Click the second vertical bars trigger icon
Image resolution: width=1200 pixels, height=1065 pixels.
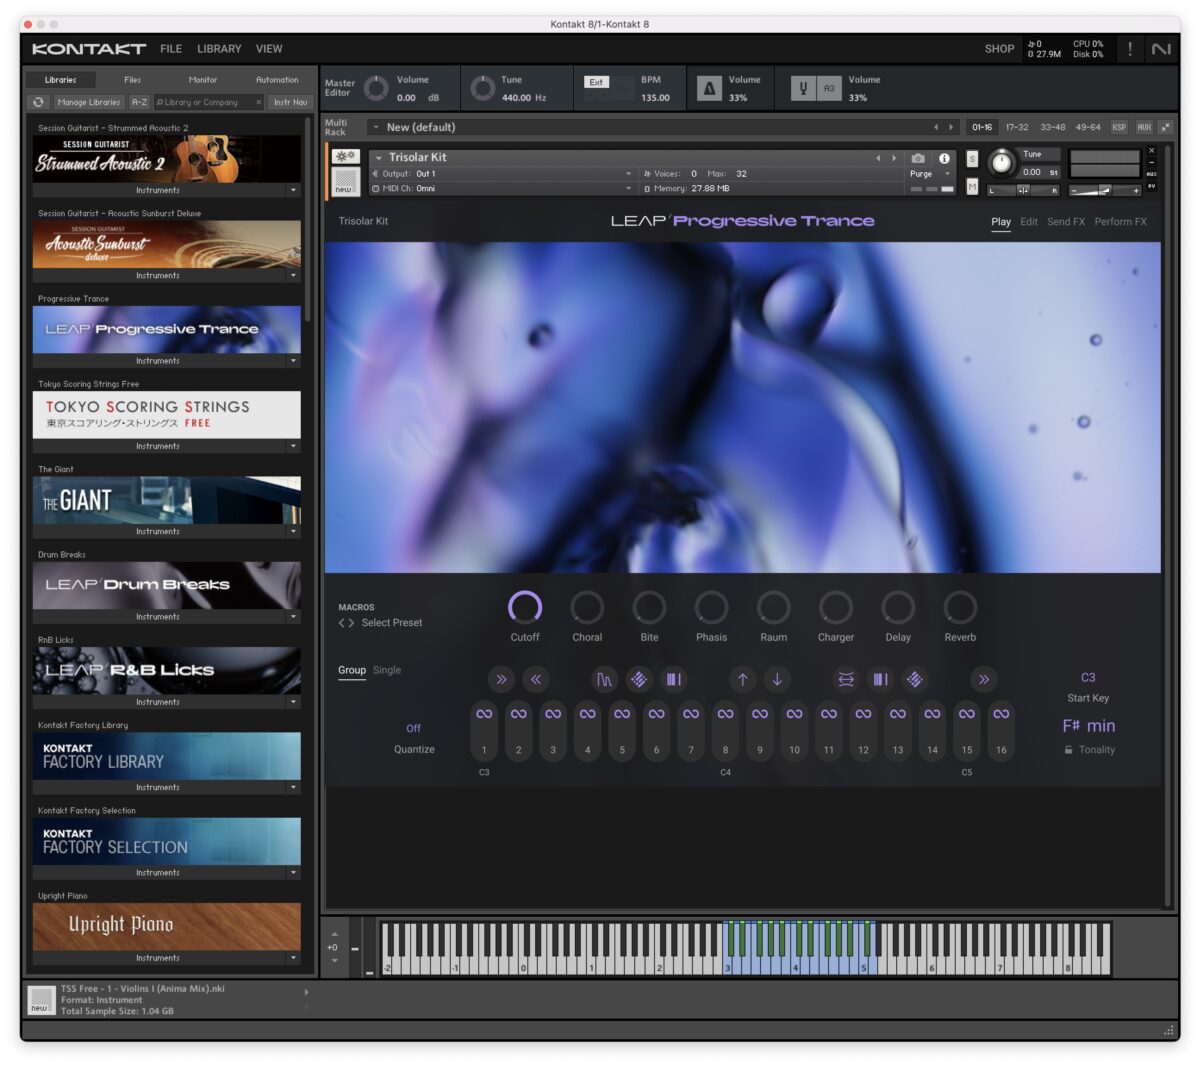point(880,680)
